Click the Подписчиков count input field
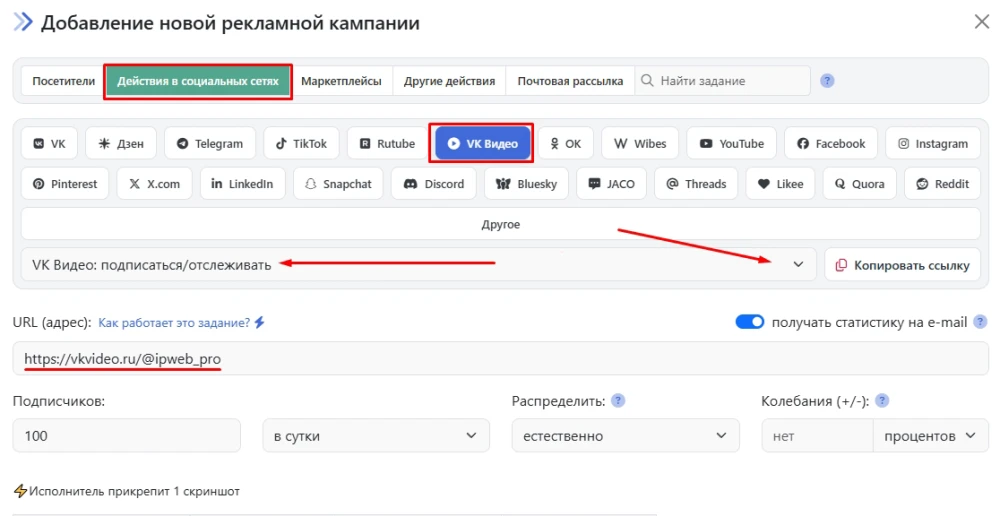Viewport: 1000px width, 516px height. [x=126, y=436]
